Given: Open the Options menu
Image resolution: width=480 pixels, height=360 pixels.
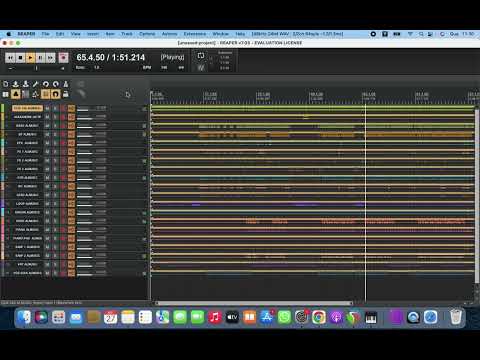Looking at the screenshot, I should pos(147,34).
